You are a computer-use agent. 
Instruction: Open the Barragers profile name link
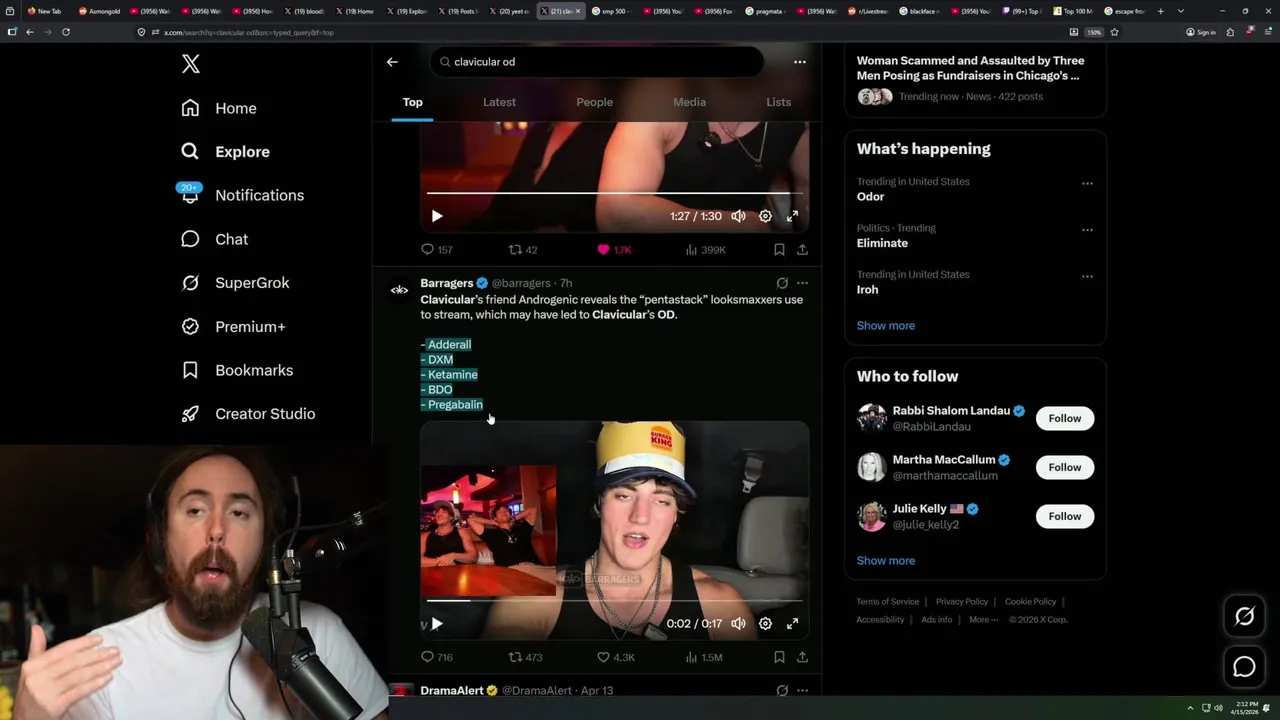coord(446,283)
